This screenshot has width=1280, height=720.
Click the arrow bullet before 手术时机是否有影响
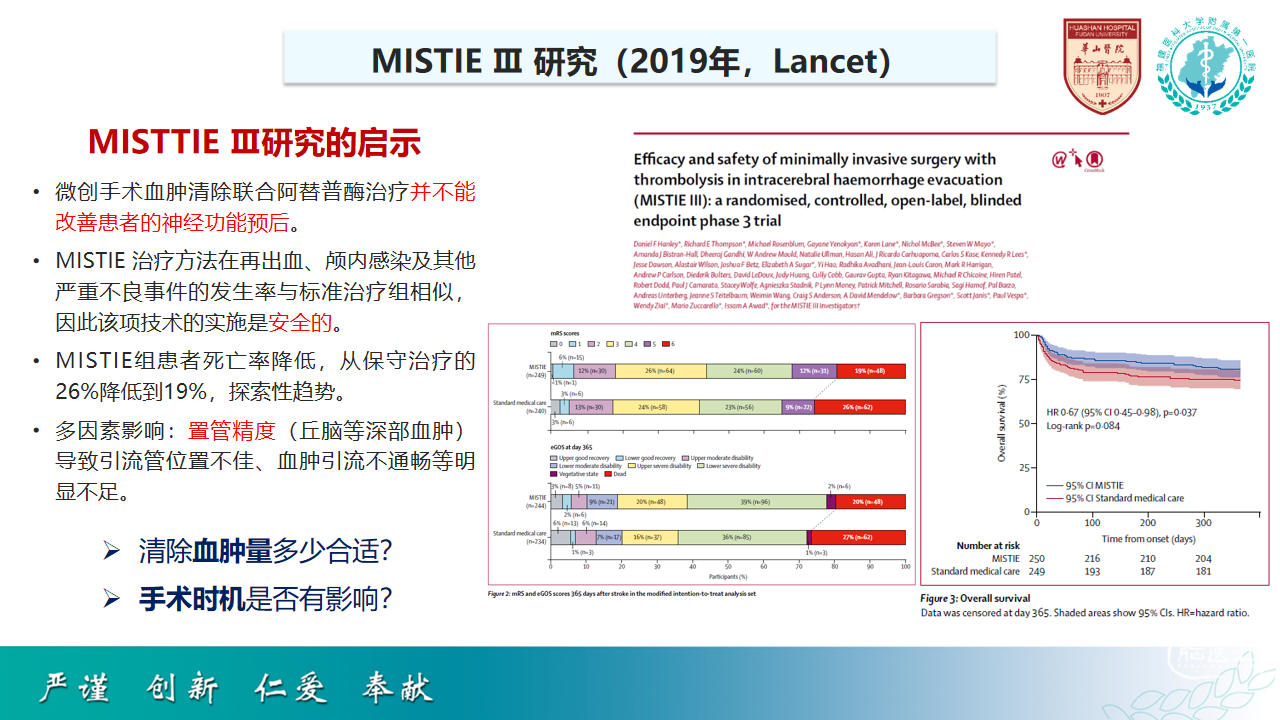pos(112,599)
